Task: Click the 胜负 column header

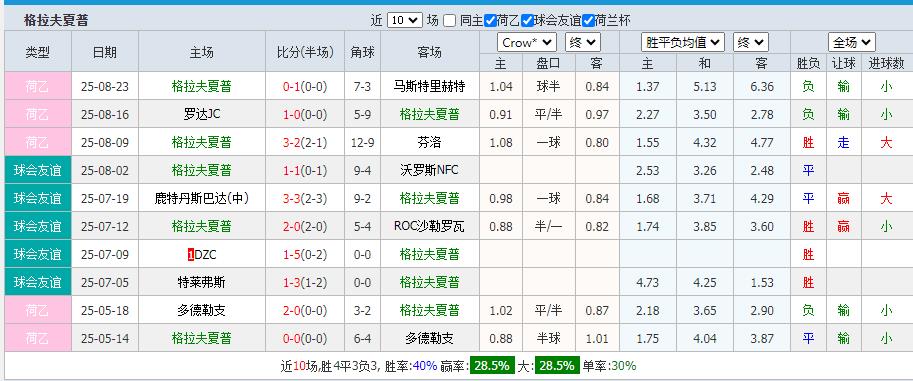Action: tap(808, 63)
